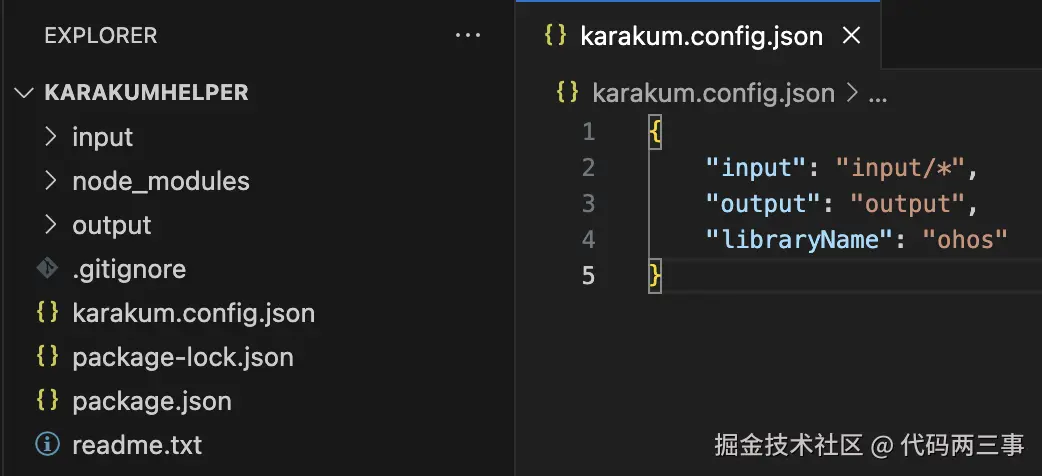1042x476 pixels.
Task: Collapse the KARAKUMHELPER project root
Action: pos(24,93)
